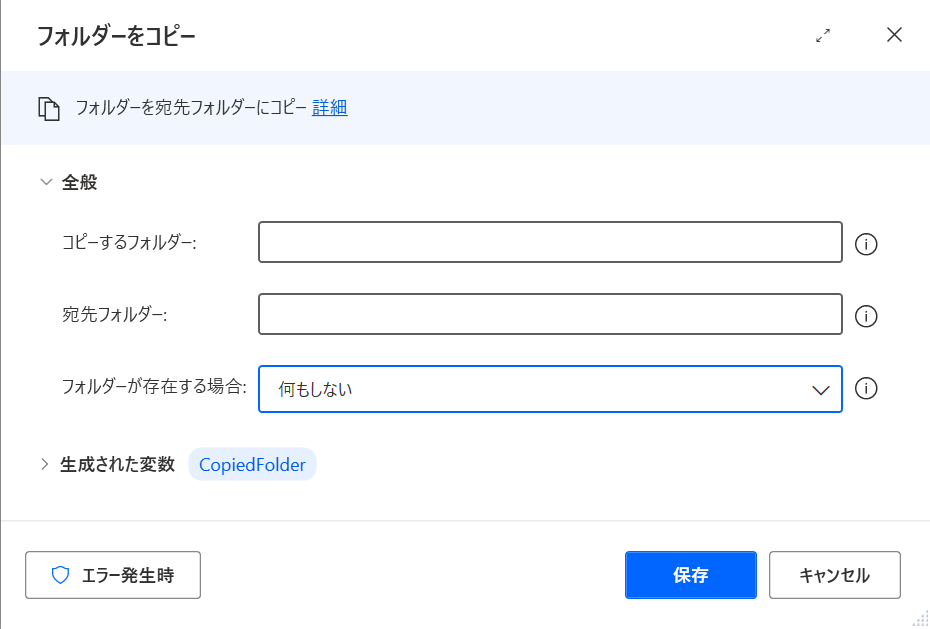Close the フォルダーをコピー dialog

[x=894, y=35]
